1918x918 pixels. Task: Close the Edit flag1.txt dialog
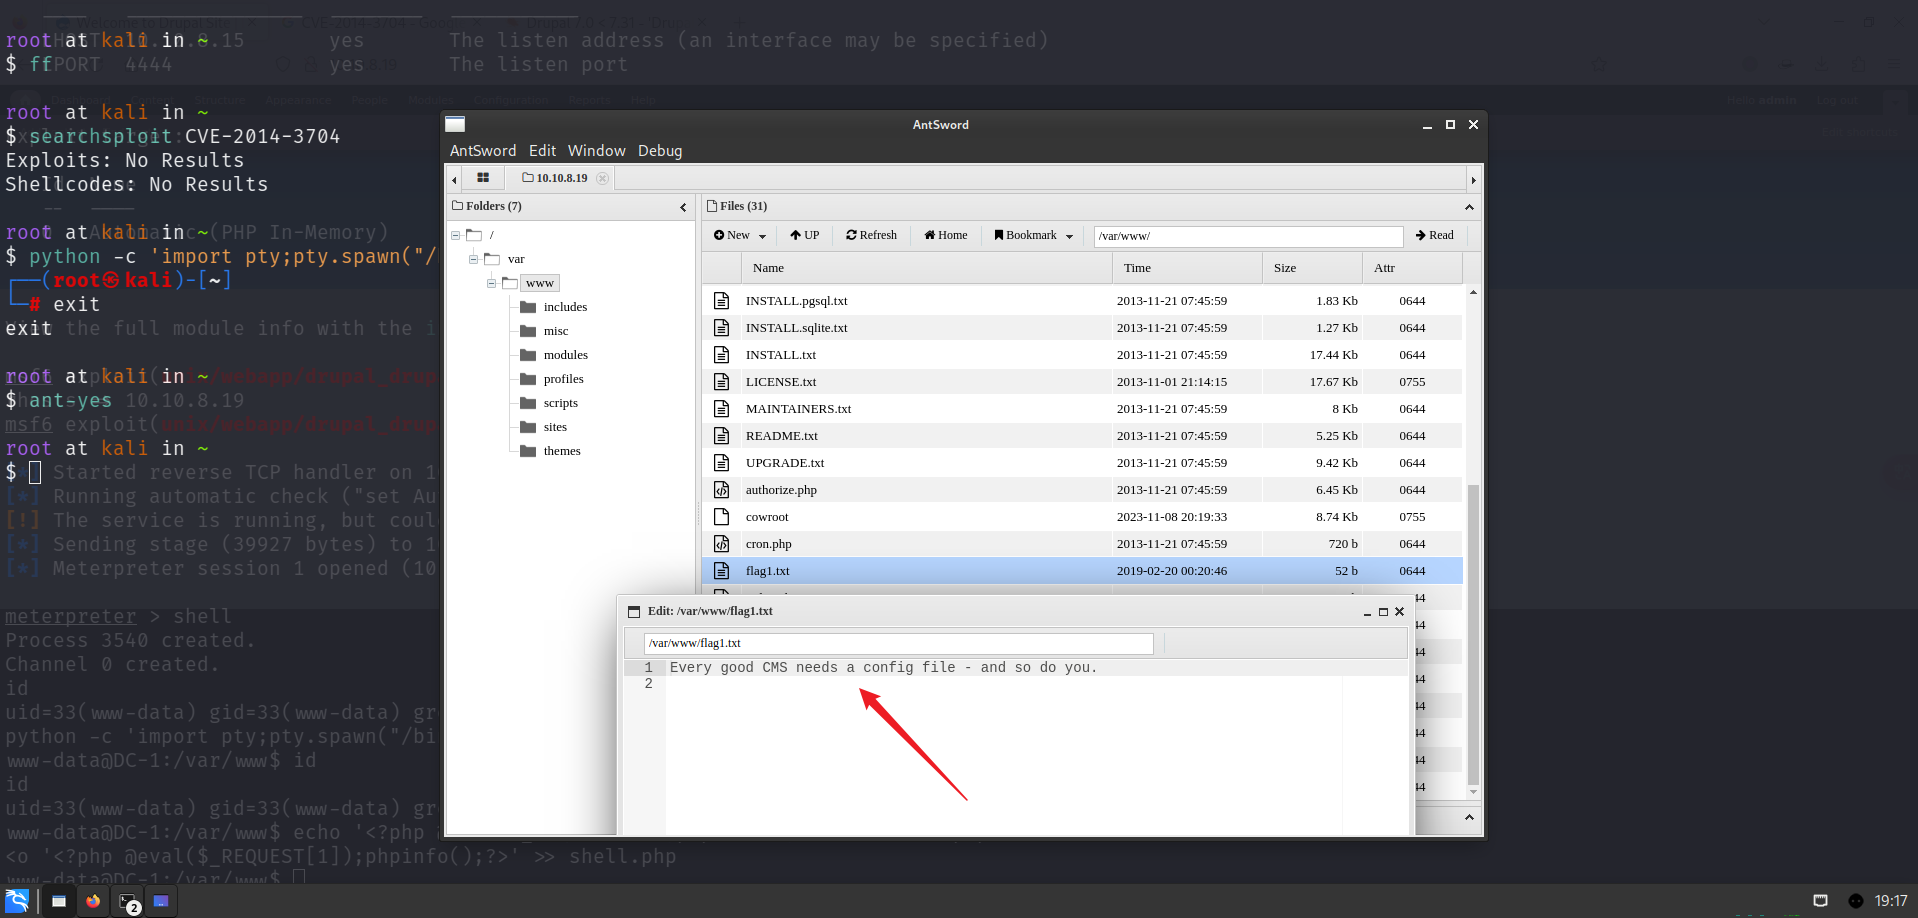coord(1399,612)
